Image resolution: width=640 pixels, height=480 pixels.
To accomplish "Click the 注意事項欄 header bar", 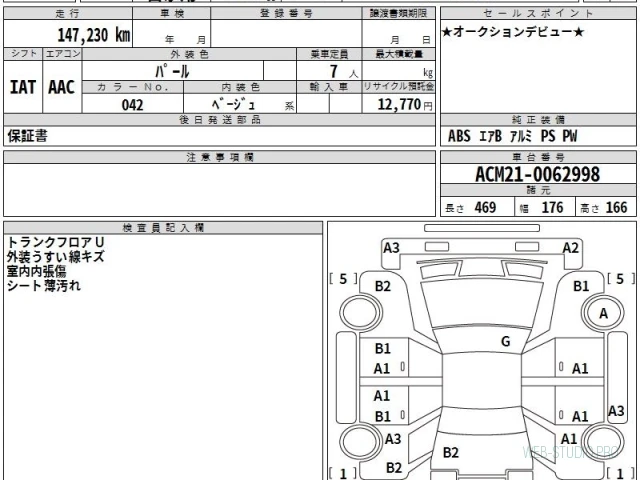I will [x=220, y=157].
